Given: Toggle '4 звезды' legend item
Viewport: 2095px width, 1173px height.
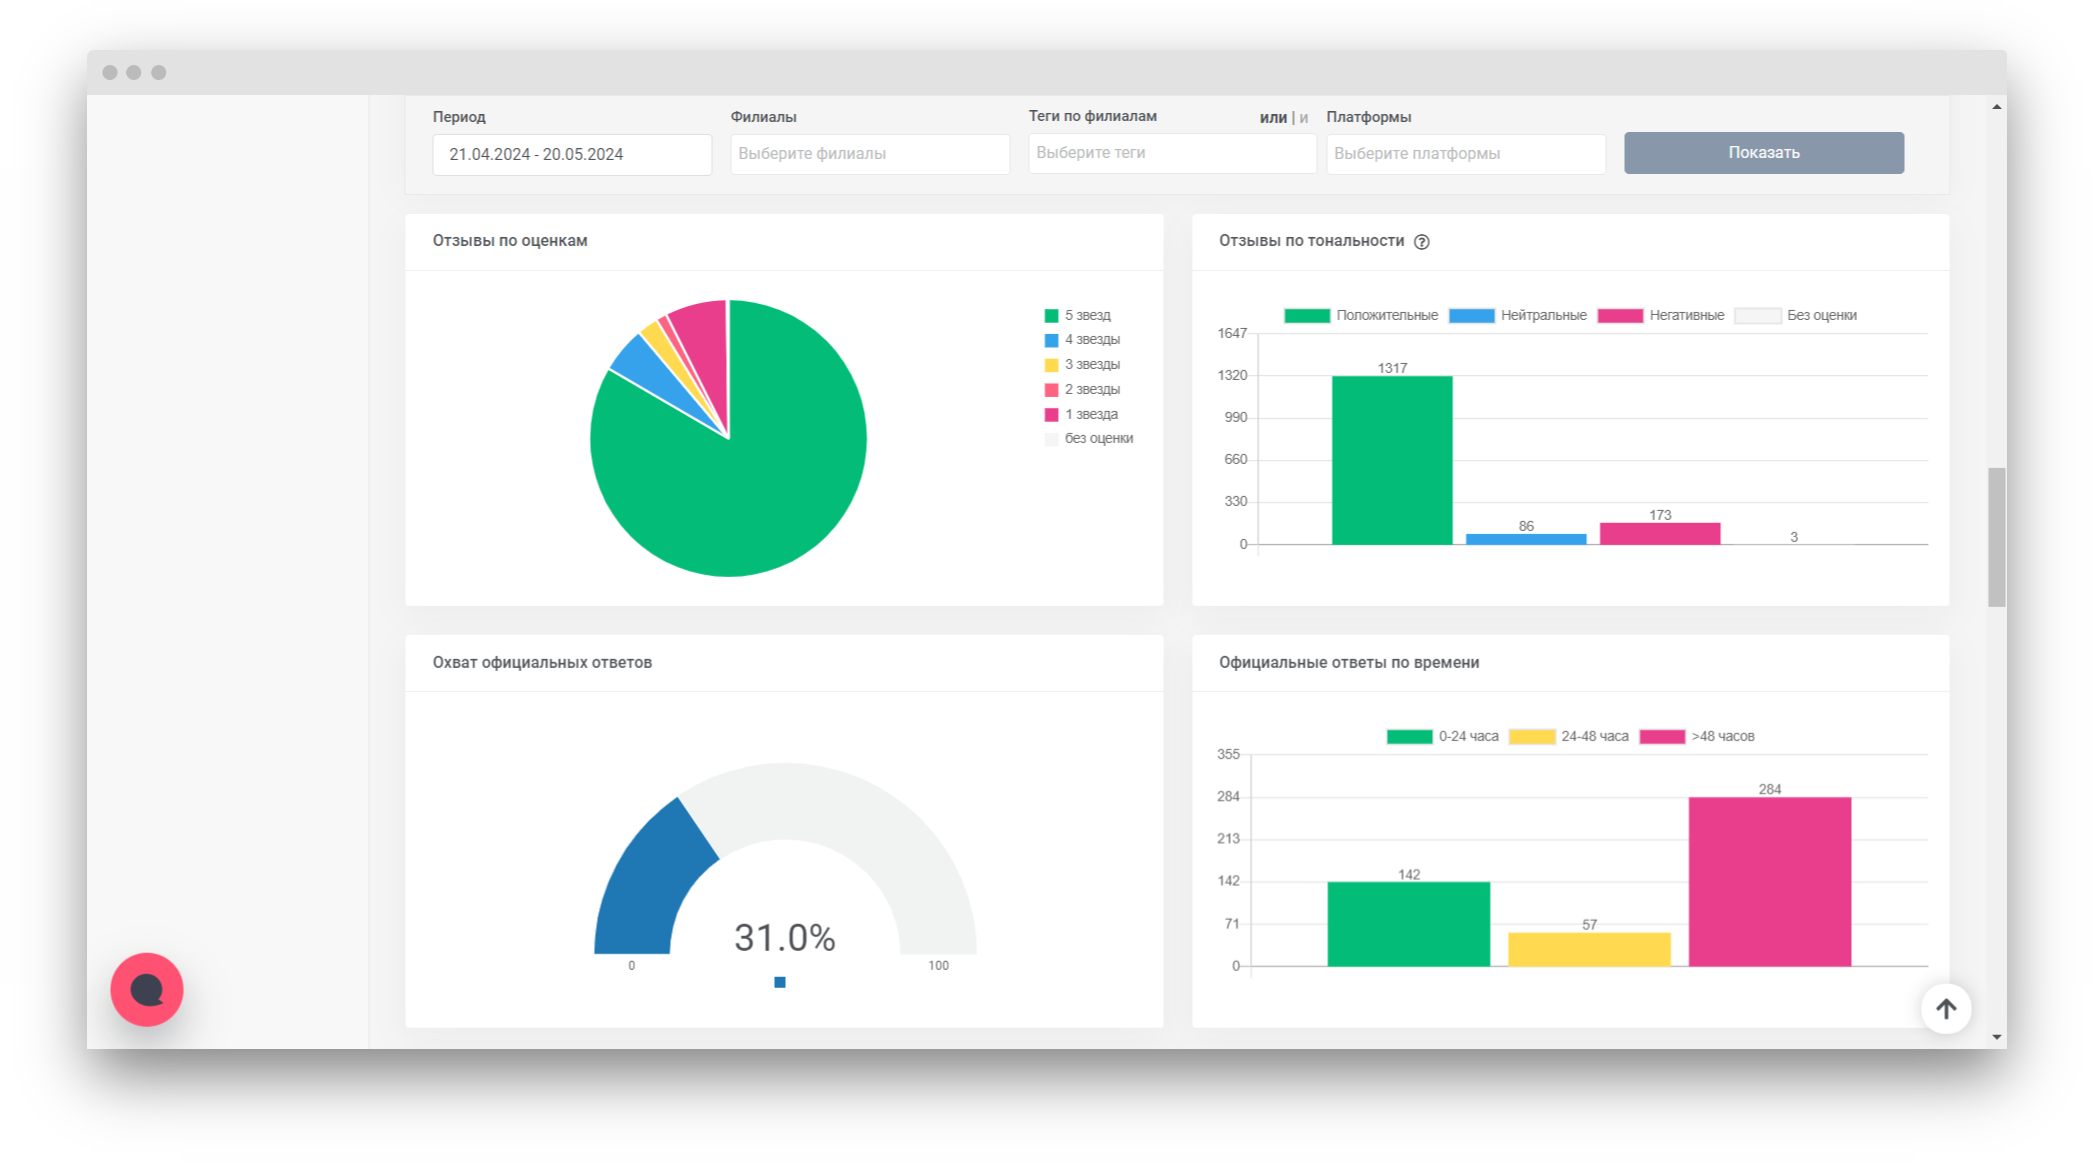Looking at the screenshot, I should [x=1082, y=340].
